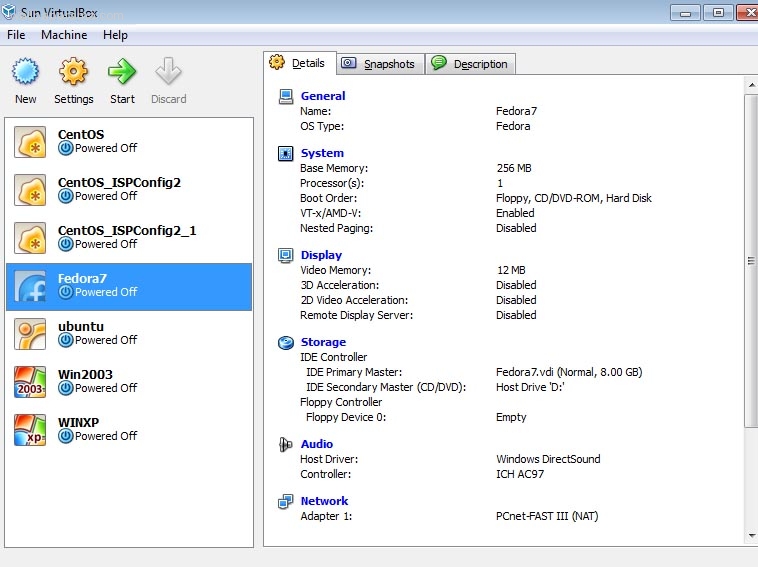Open Settings gear icon in toolbar
This screenshot has width=758, height=567.
[x=73, y=72]
